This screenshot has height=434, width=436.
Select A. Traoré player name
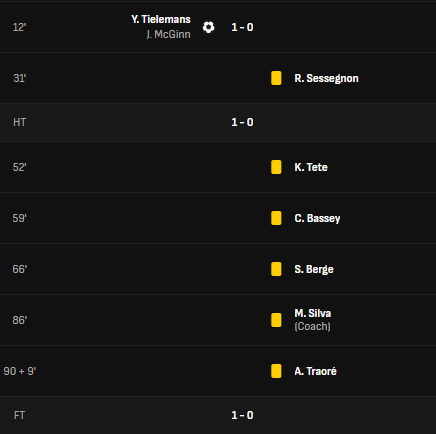(x=315, y=371)
